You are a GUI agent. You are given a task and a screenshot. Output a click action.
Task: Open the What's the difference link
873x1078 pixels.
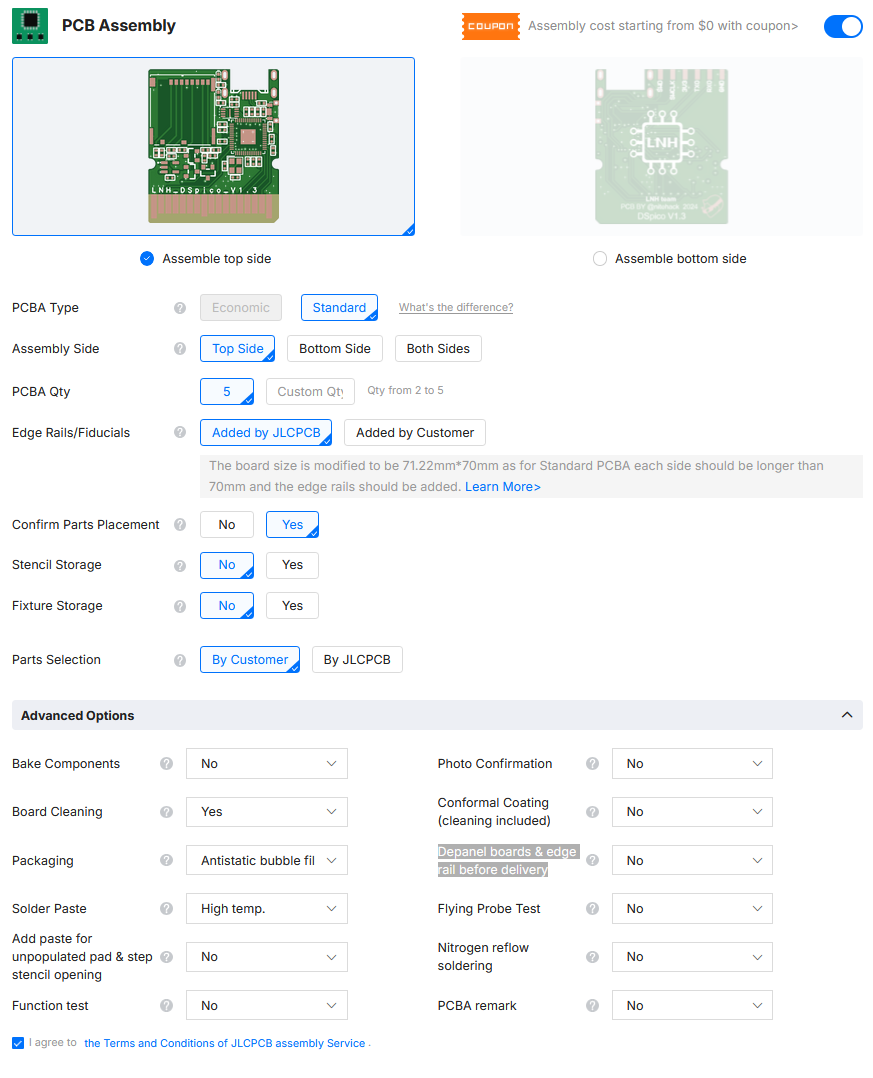tap(456, 308)
